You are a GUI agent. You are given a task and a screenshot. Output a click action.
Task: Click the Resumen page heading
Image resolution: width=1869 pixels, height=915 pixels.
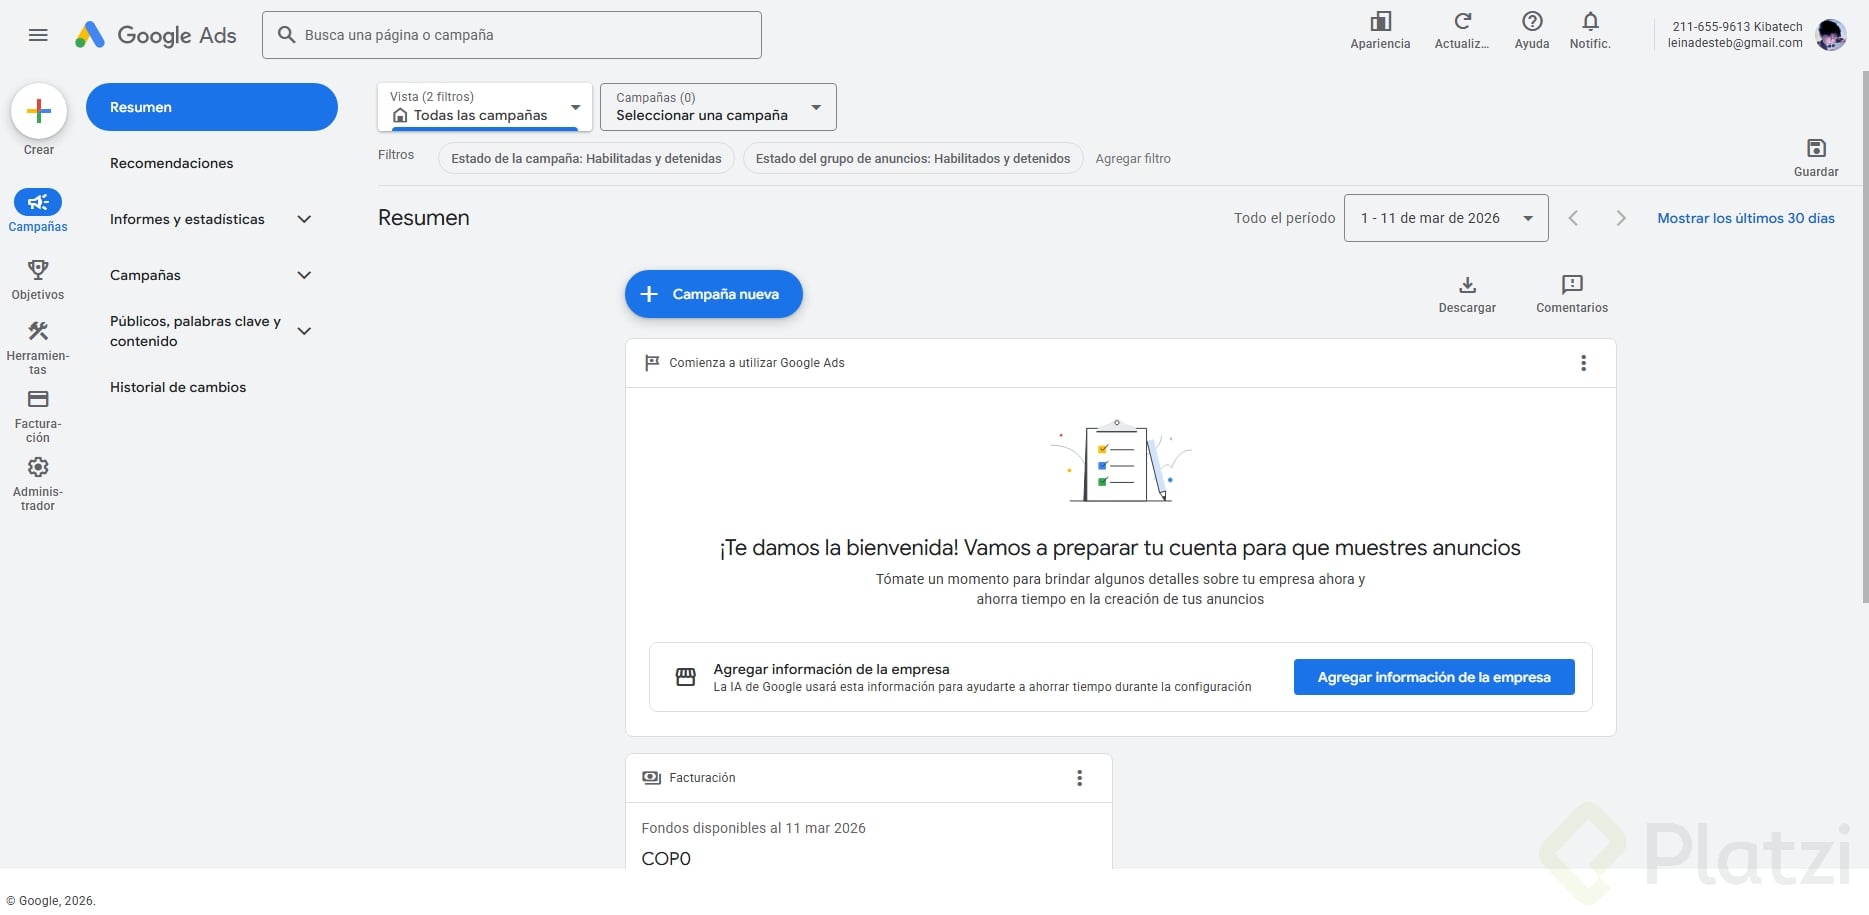pos(424,218)
